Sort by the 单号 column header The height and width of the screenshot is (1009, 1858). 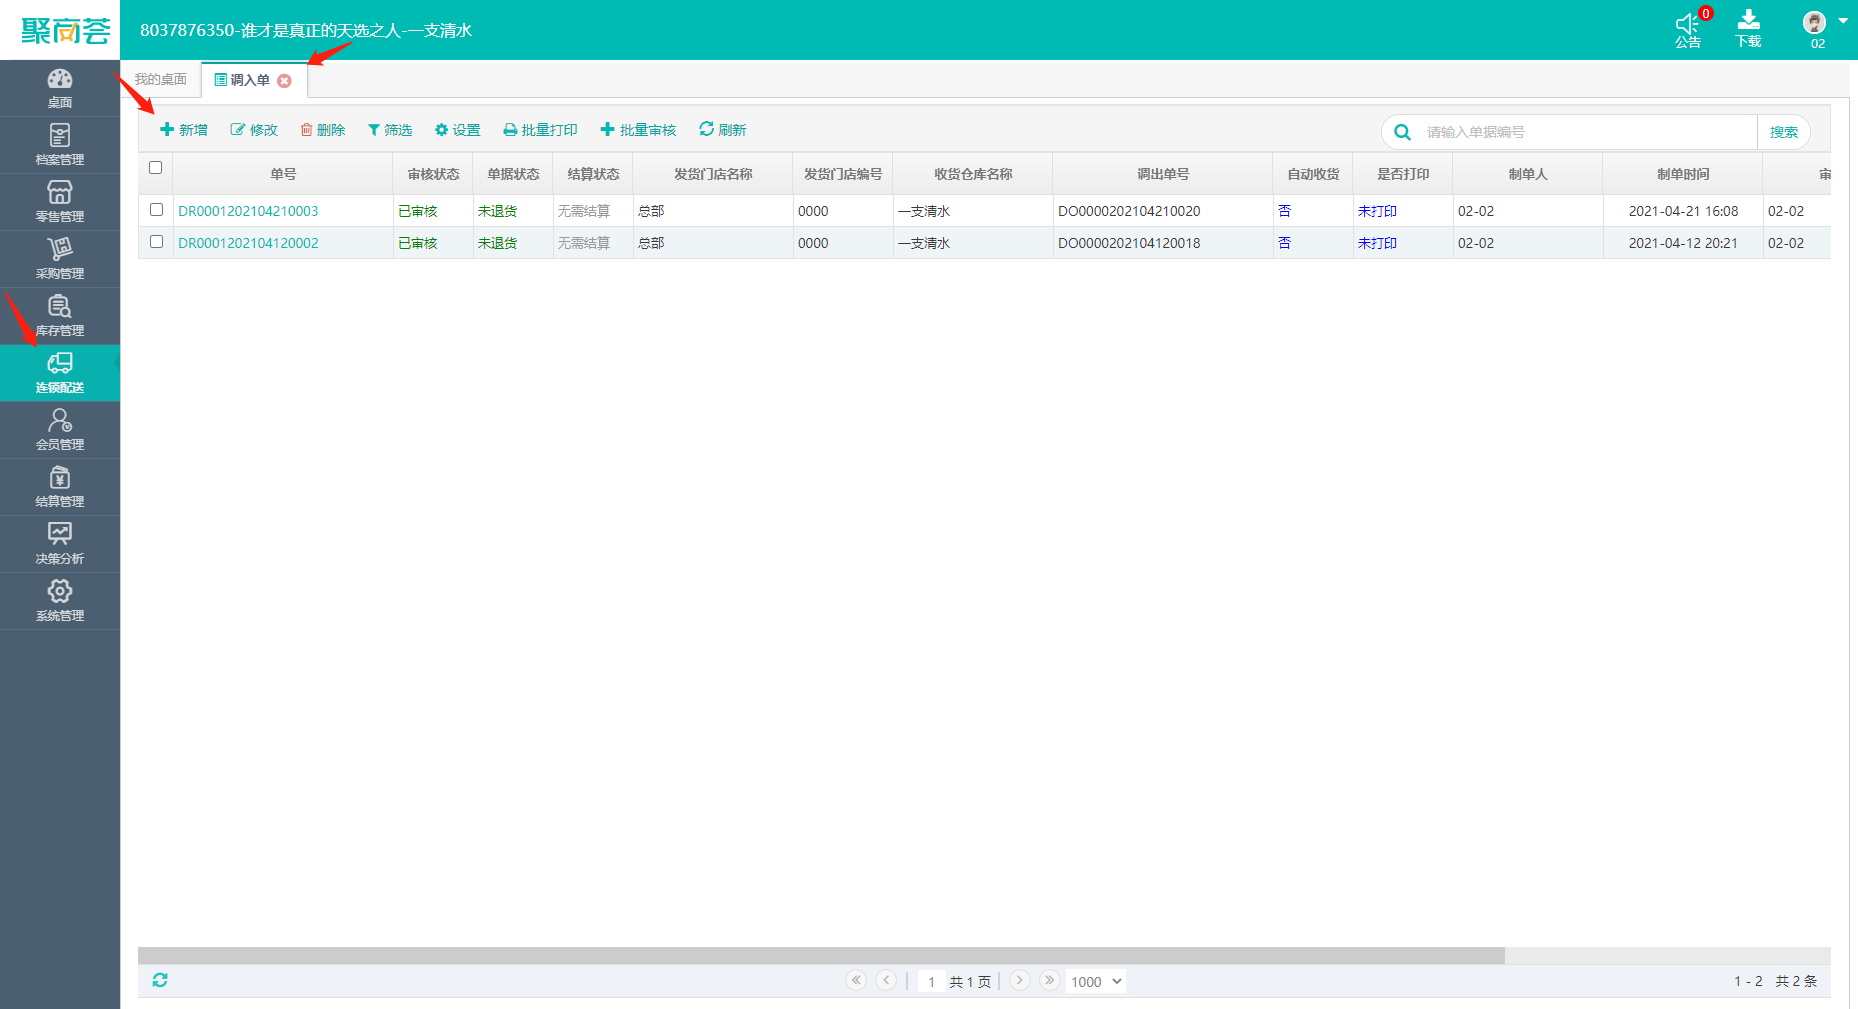[283, 174]
